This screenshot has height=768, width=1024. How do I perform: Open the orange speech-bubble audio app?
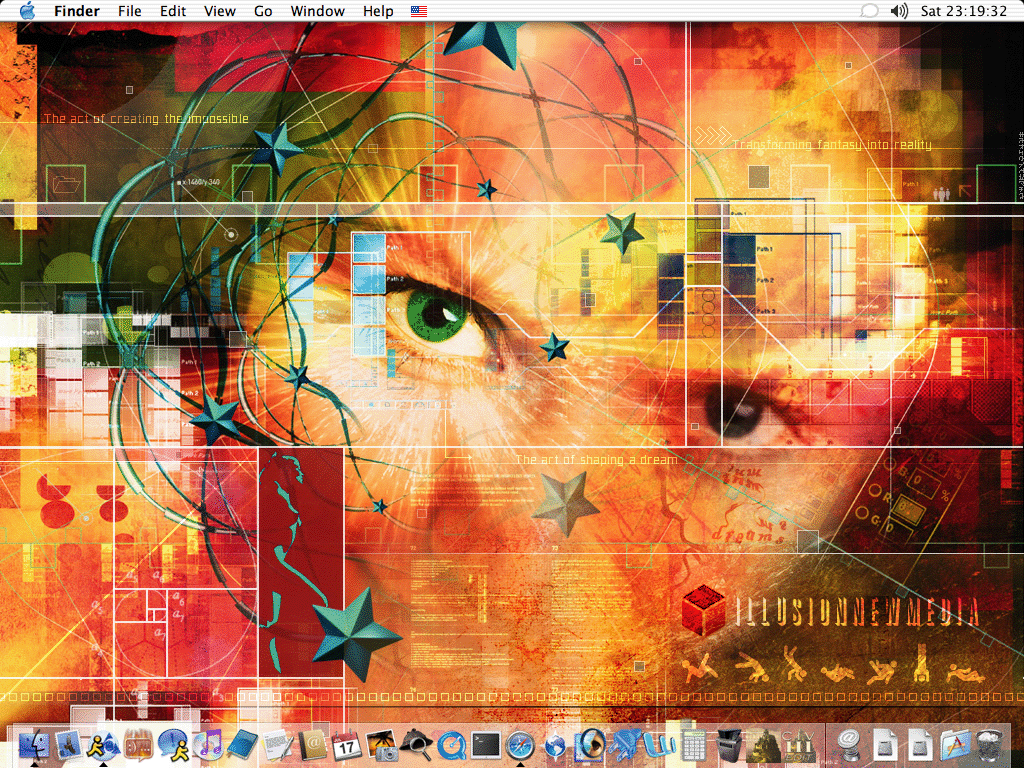pyautogui.click(x=137, y=745)
